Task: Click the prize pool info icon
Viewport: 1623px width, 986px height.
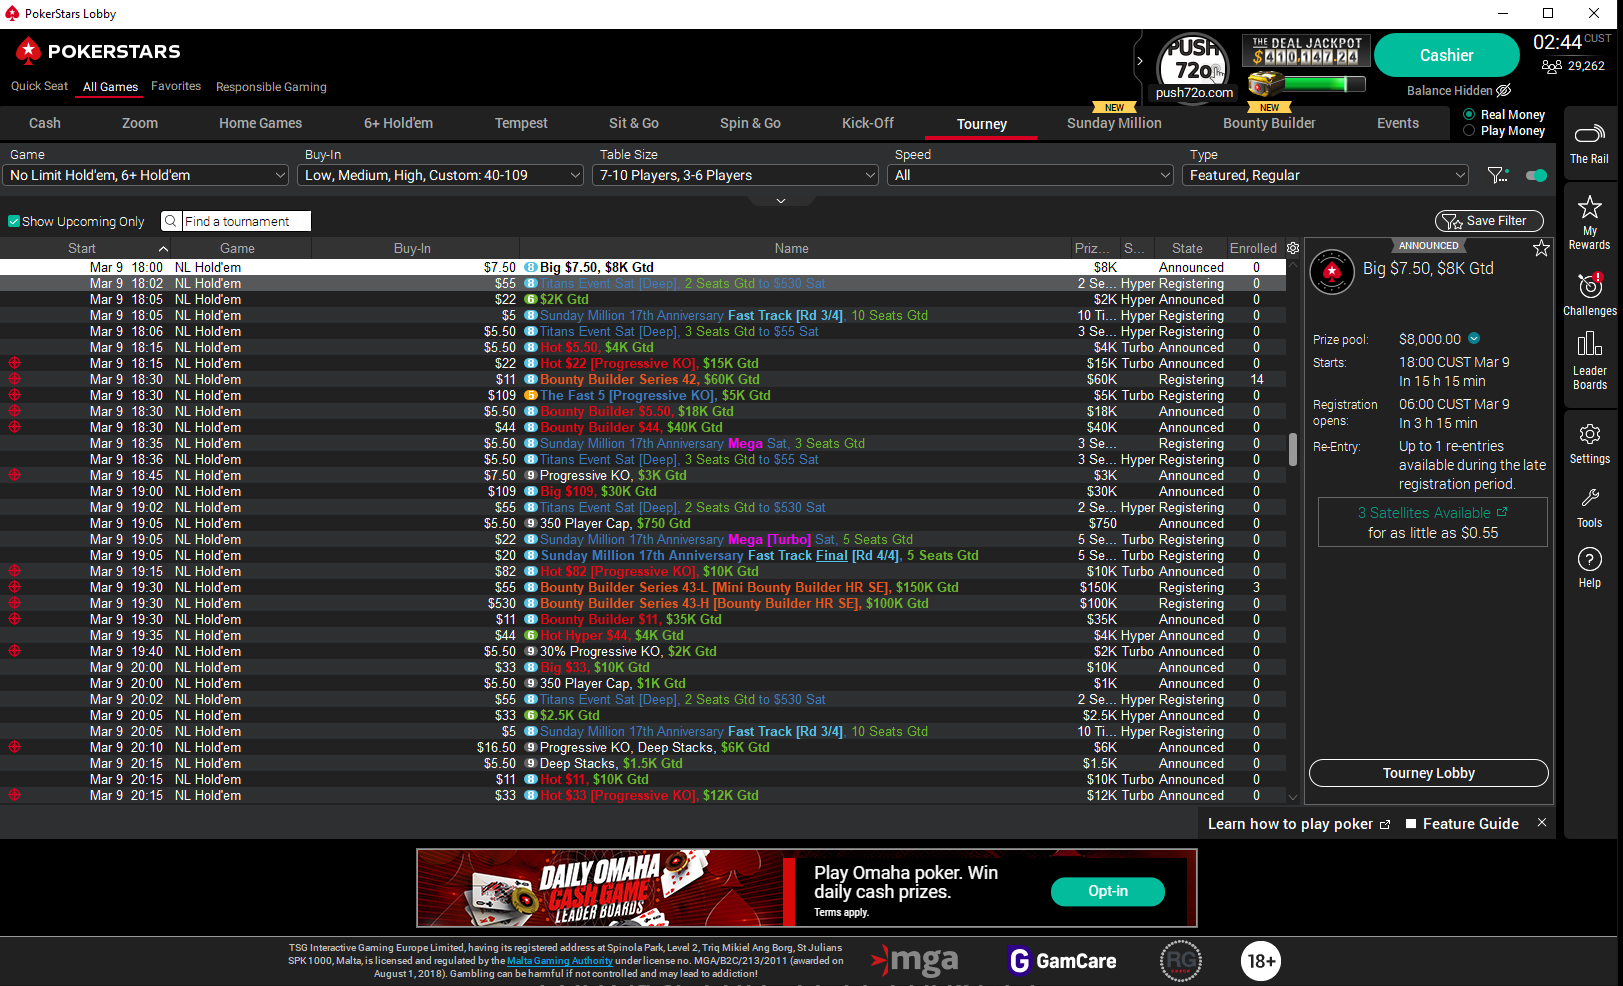Action: (1474, 338)
